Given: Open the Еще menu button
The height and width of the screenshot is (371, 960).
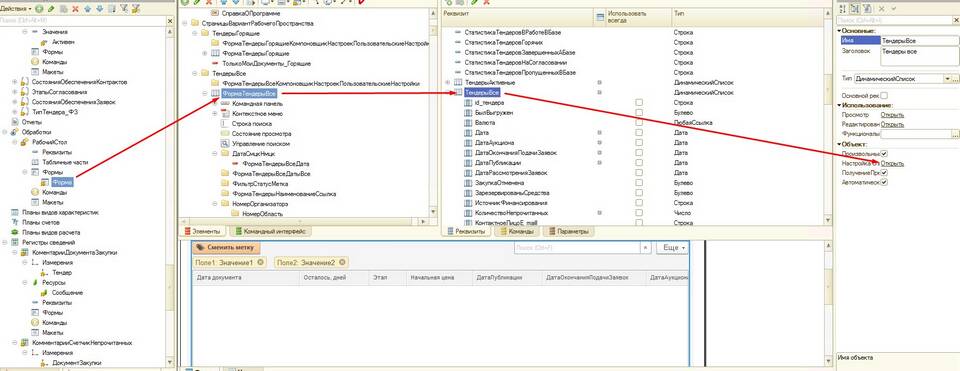Looking at the screenshot, I should 672,247.
